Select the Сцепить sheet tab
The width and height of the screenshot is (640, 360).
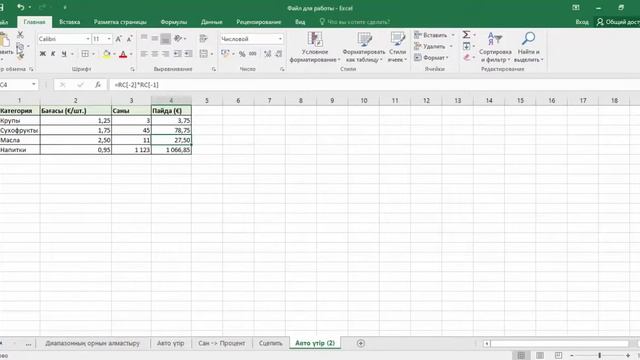point(271,343)
